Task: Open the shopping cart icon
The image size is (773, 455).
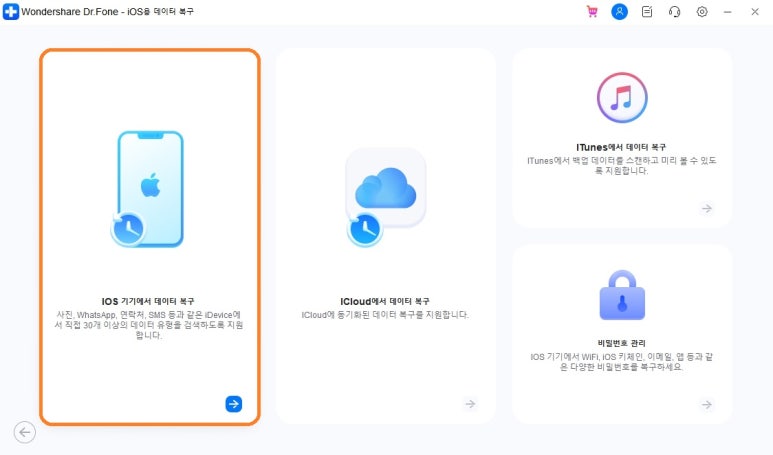Action: 592,11
